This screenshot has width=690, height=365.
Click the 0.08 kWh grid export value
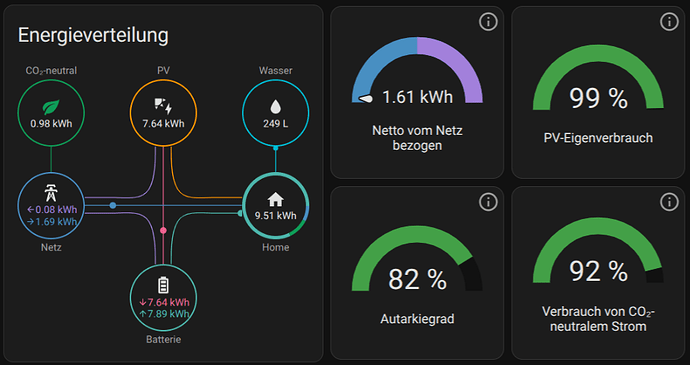tap(51, 210)
